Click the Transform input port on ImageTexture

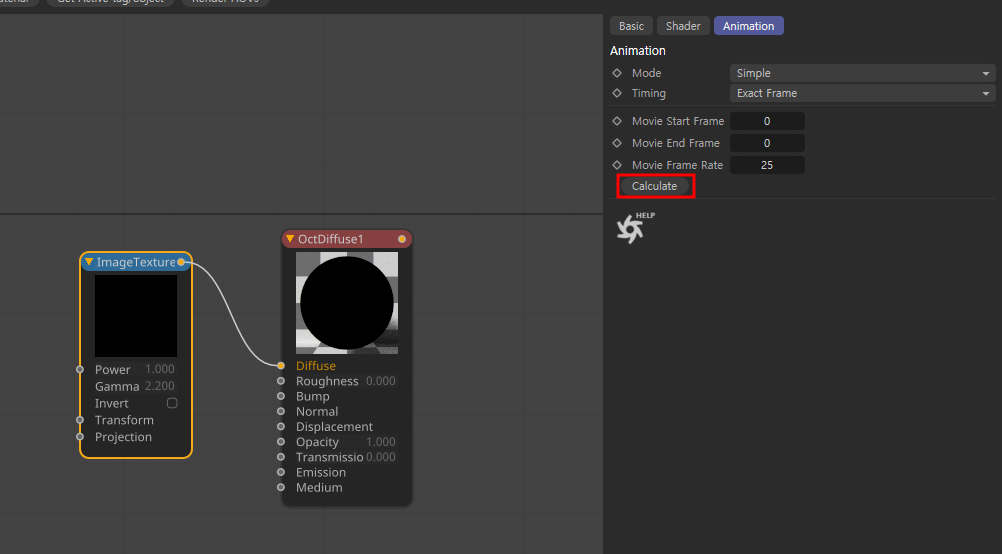click(80, 420)
